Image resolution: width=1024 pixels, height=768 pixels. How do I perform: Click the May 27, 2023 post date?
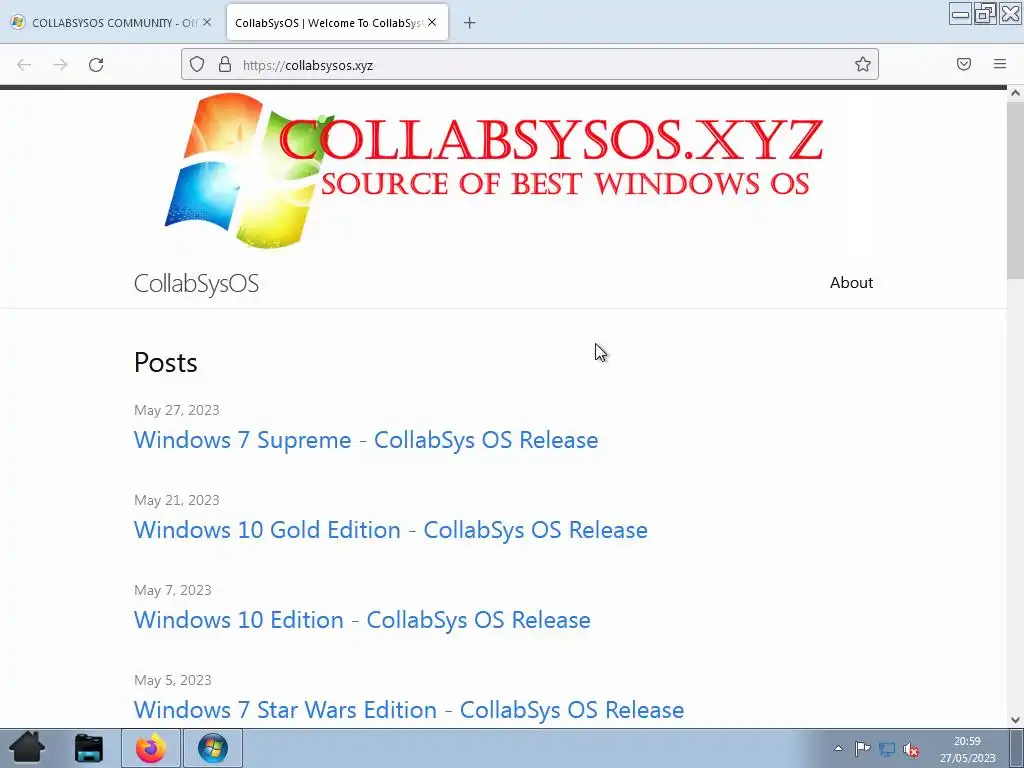pyautogui.click(x=176, y=410)
